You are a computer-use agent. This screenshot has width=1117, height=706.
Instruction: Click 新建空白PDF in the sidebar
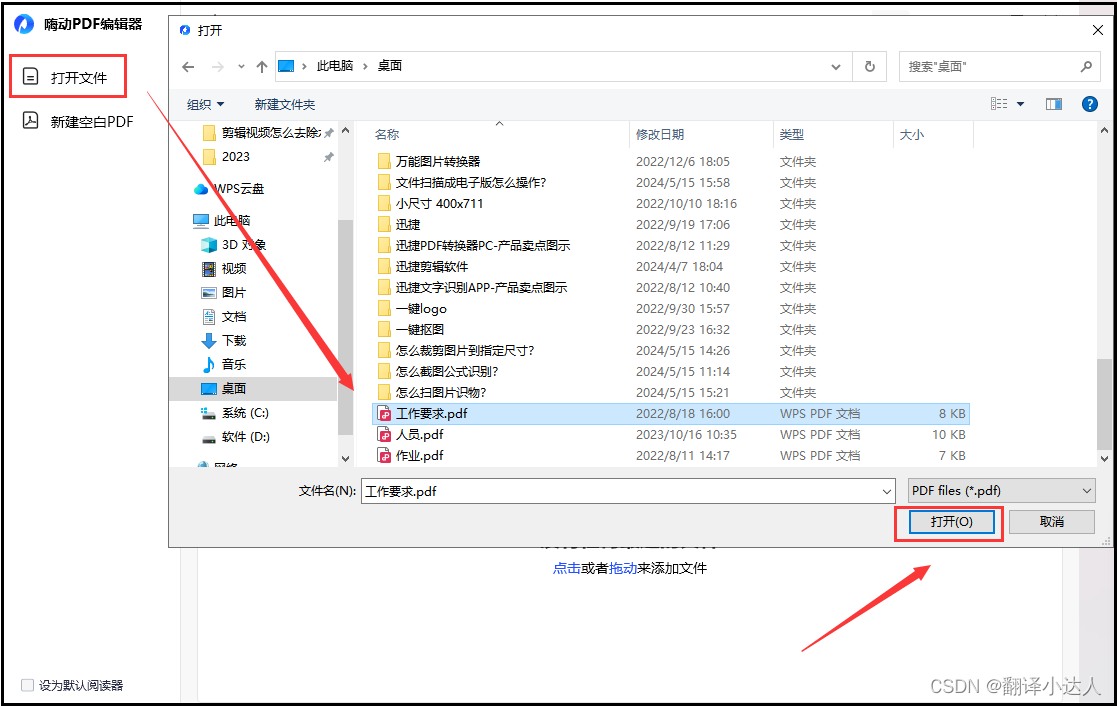(78, 121)
